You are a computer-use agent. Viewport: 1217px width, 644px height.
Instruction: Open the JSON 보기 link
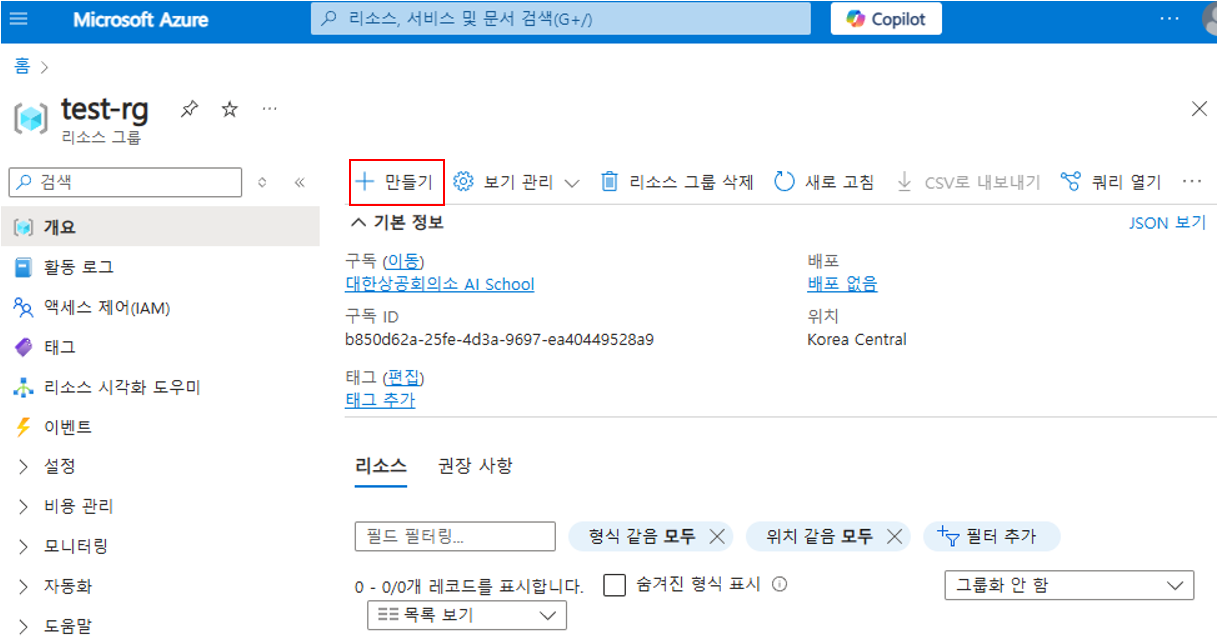click(1167, 223)
